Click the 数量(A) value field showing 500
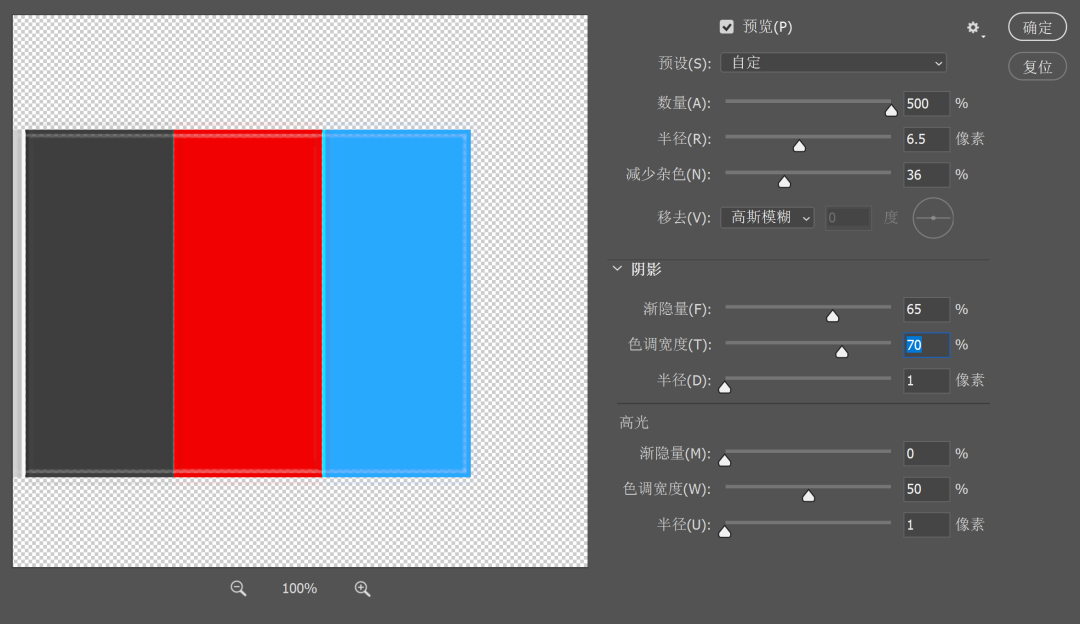This screenshot has width=1080, height=624. coord(926,103)
